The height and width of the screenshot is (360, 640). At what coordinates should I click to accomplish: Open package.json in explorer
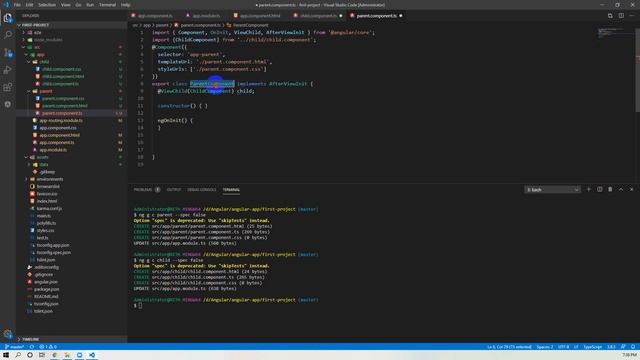coord(47,289)
